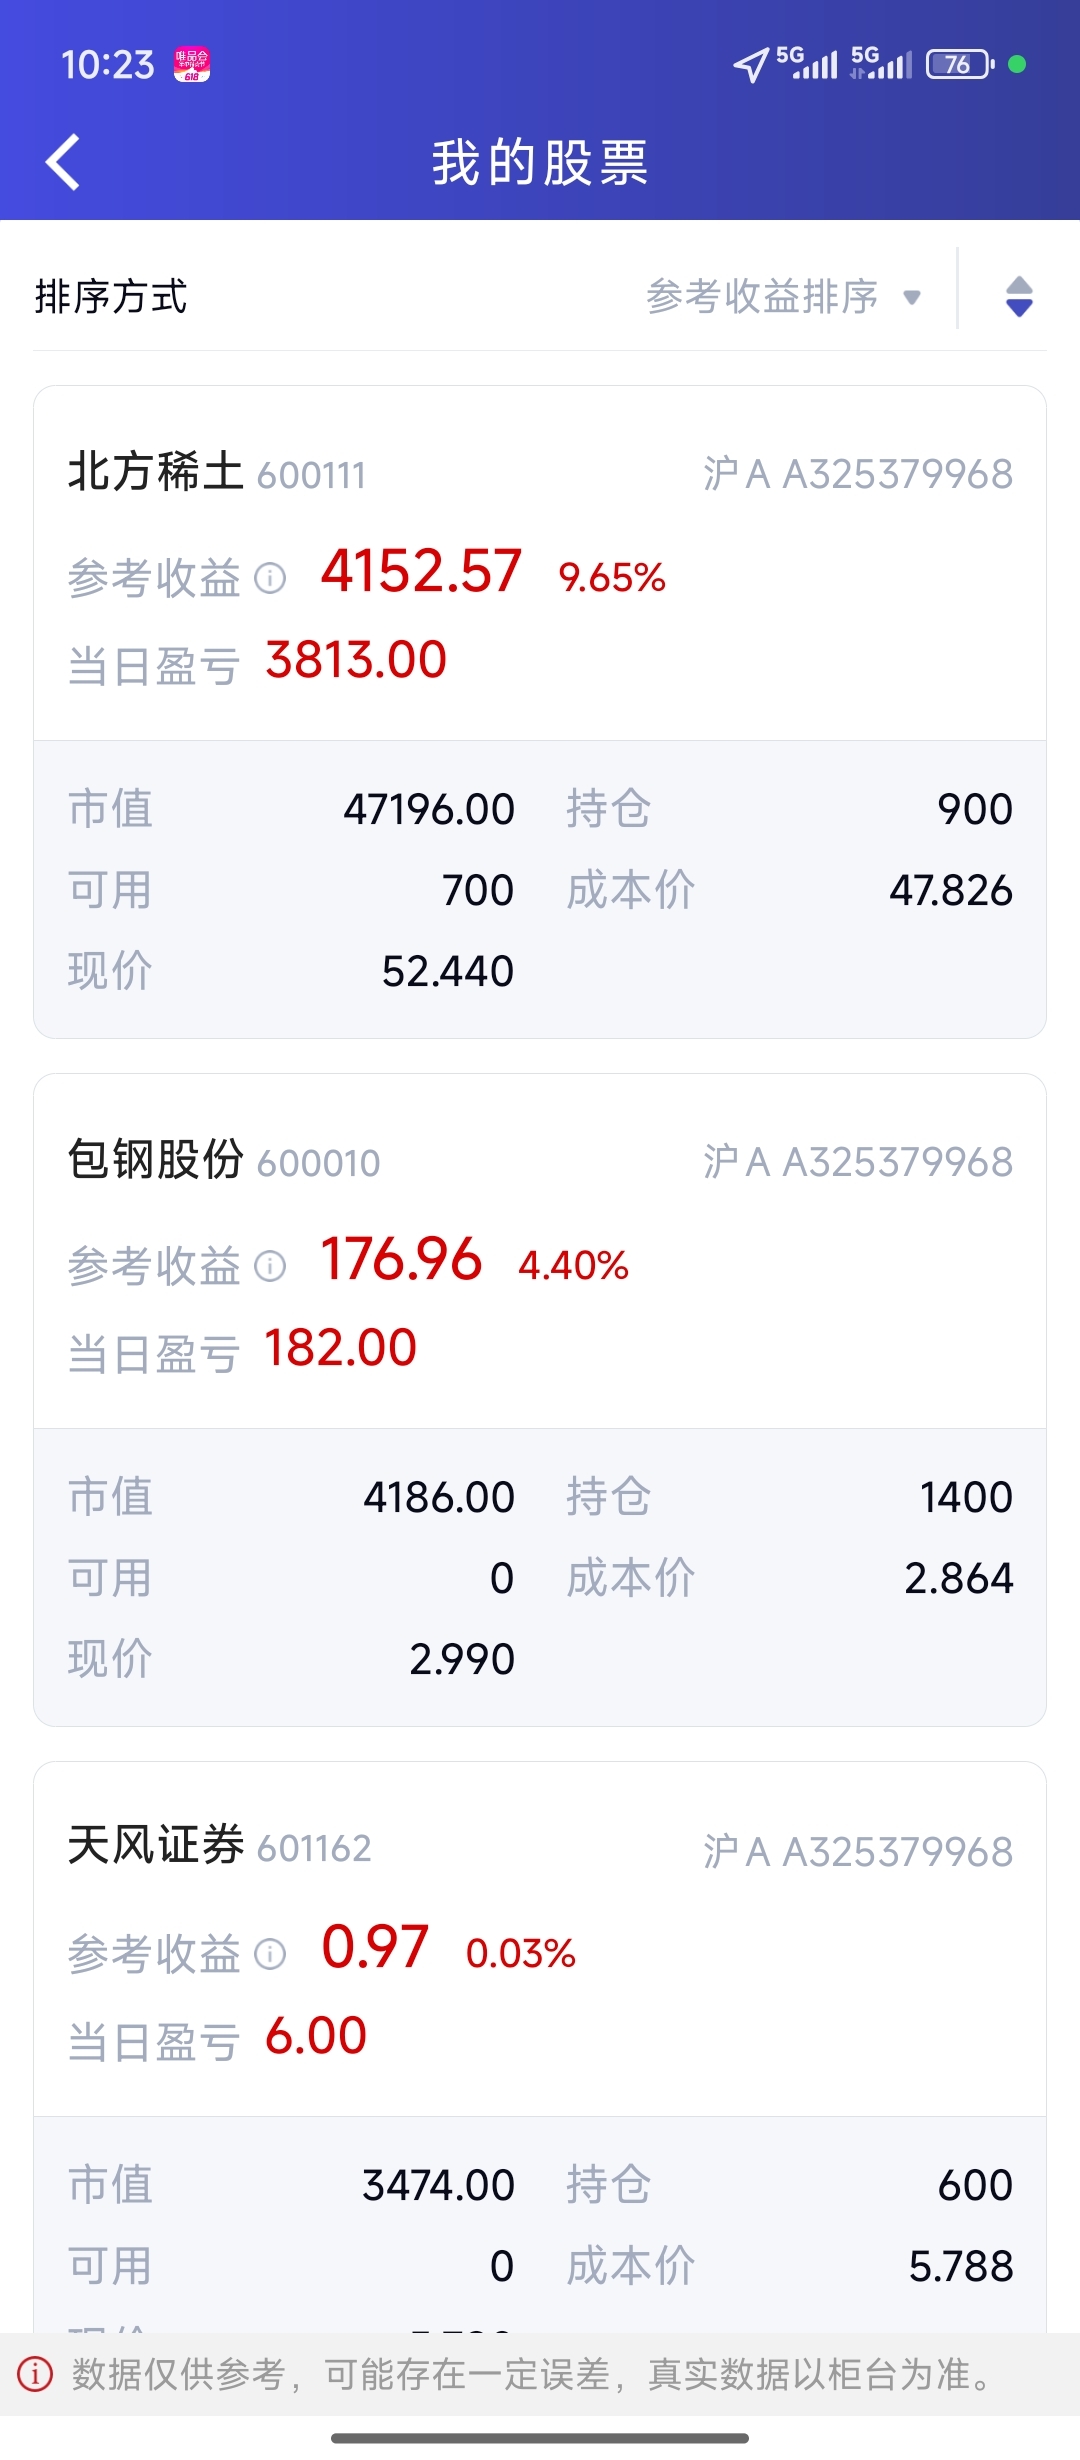Select the 排序方式 label

point(111,297)
